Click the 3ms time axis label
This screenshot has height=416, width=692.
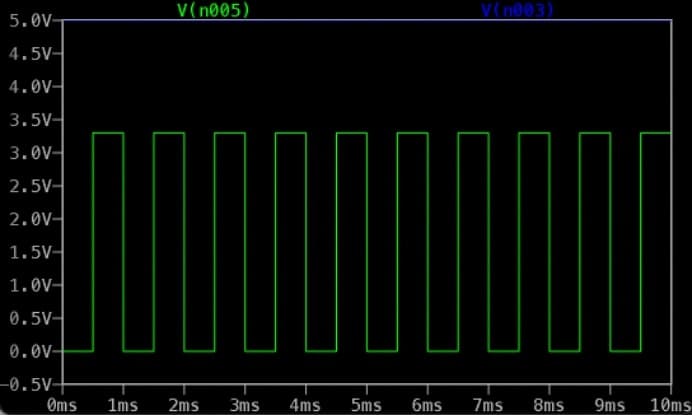(245, 405)
